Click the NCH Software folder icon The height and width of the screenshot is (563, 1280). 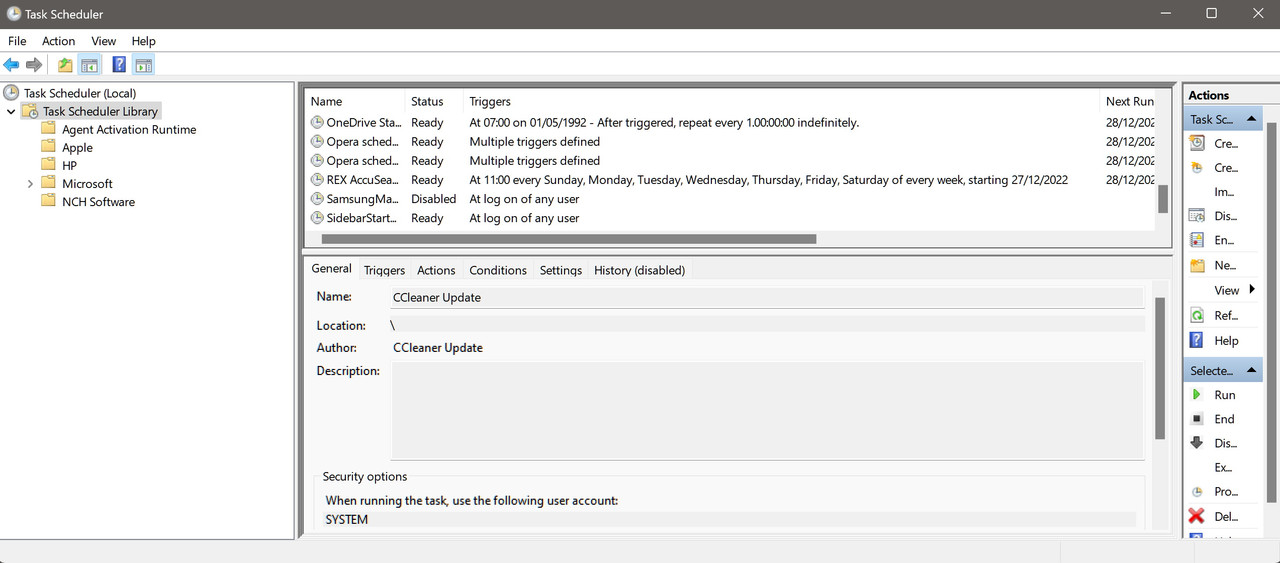tap(48, 201)
